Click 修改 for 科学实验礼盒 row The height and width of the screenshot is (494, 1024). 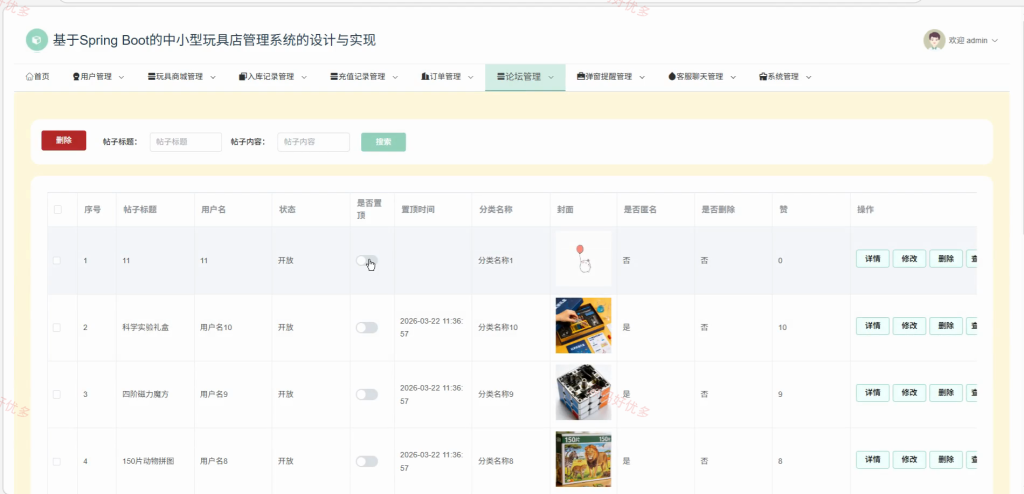coord(909,326)
